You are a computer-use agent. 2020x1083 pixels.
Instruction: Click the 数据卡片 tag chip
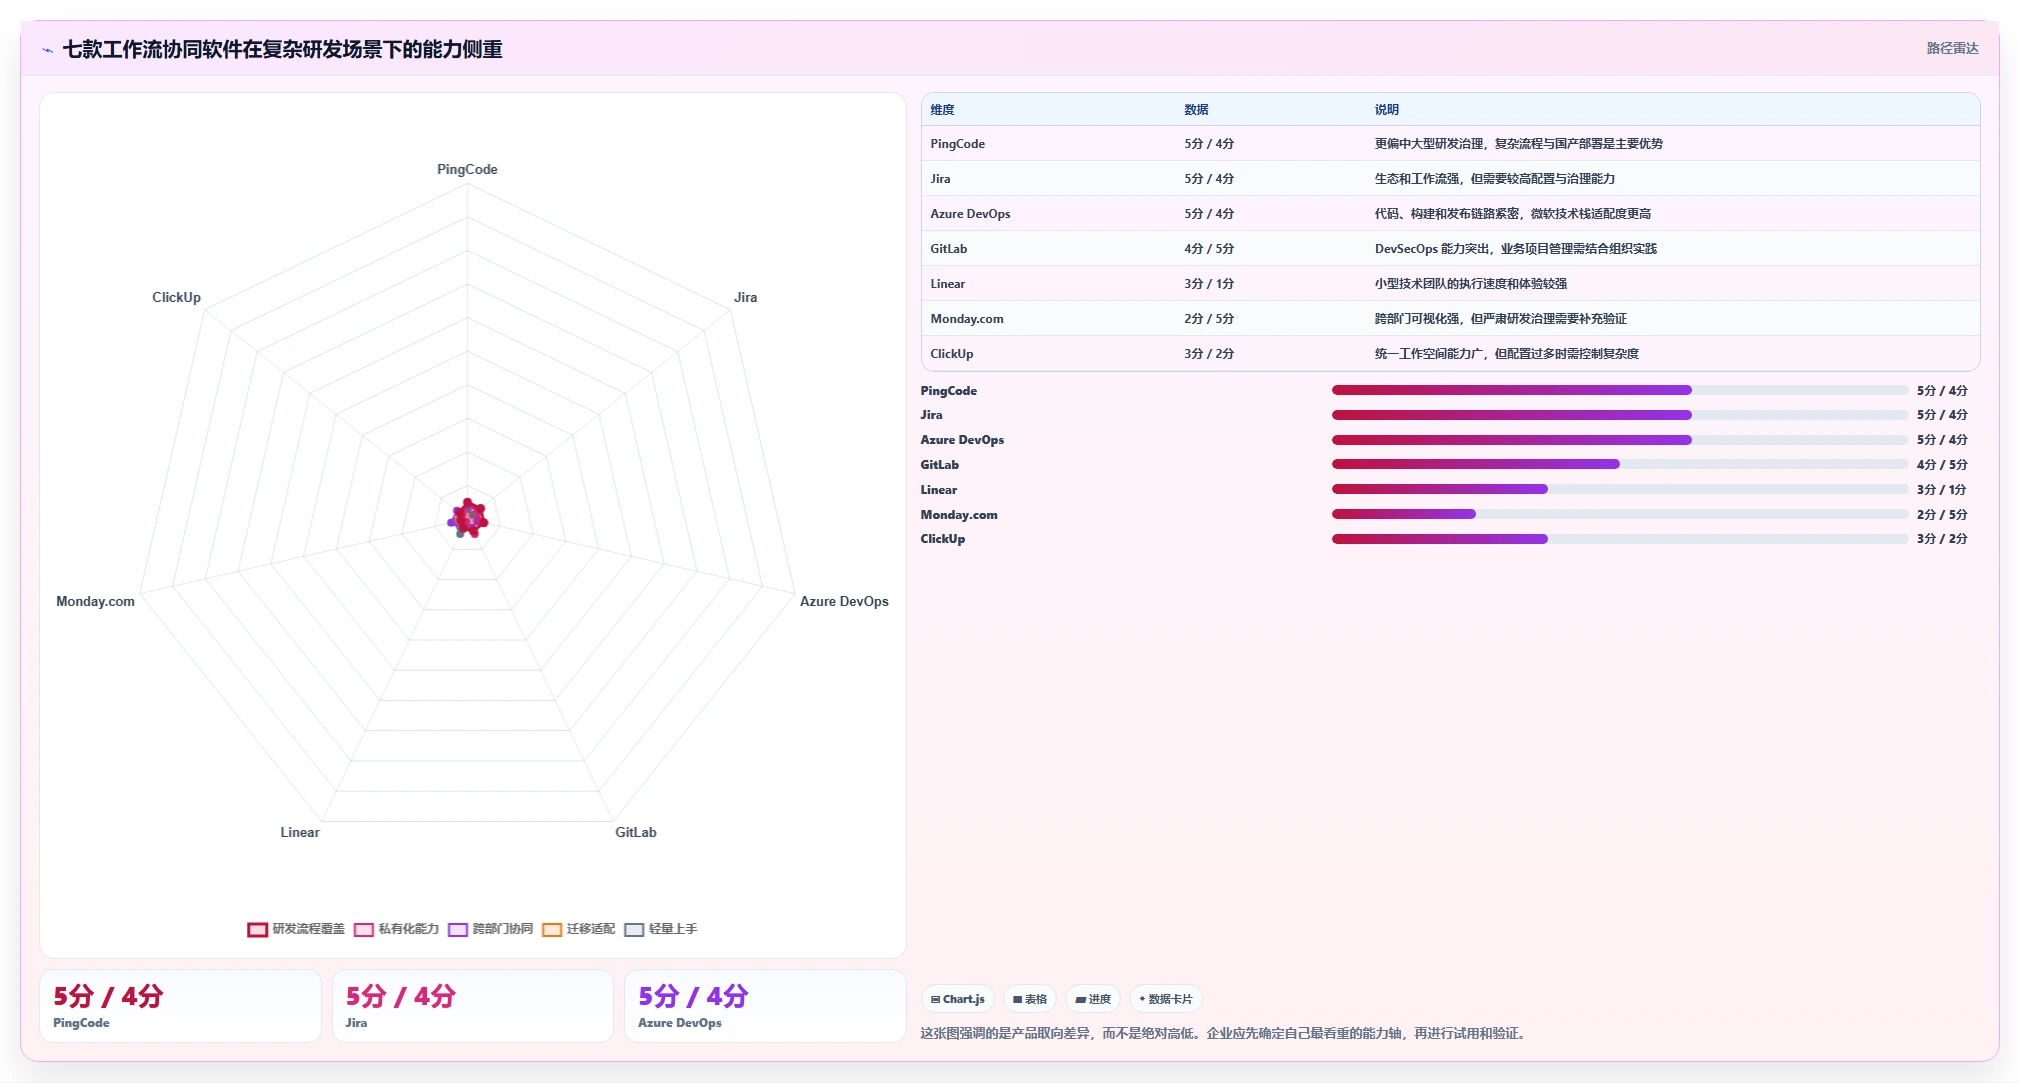click(1165, 999)
